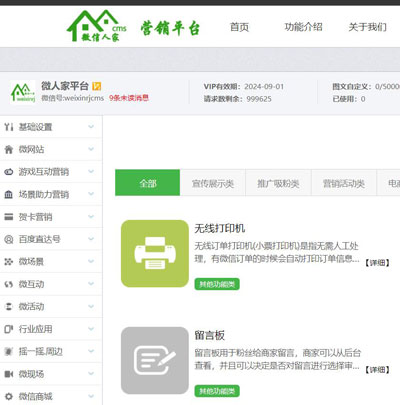Click the 微互动 arrows sidebar icon
400x405 pixels.
tap(9, 284)
